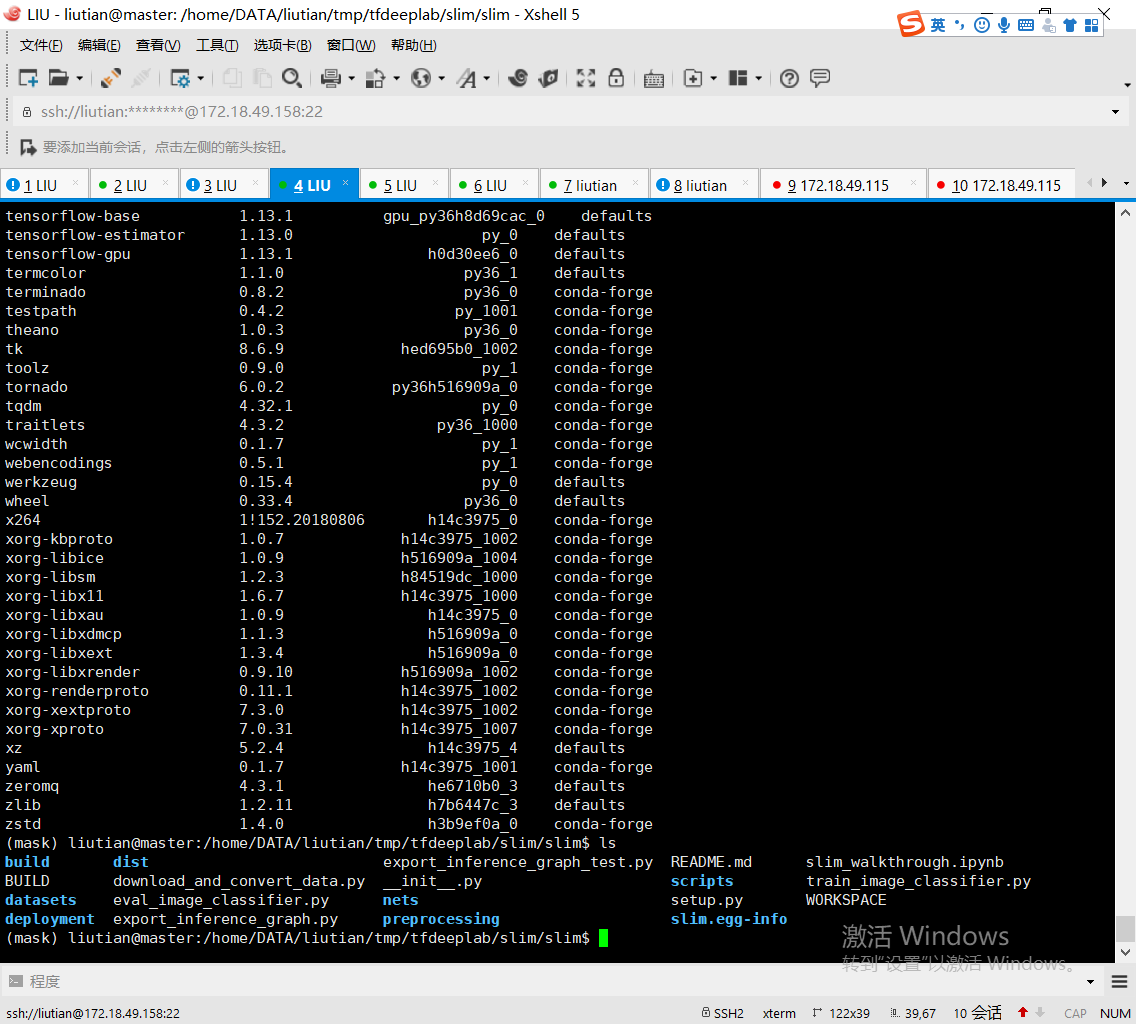
Task: Toggle the NUM indicator in status bar
Action: [1114, 1013]
